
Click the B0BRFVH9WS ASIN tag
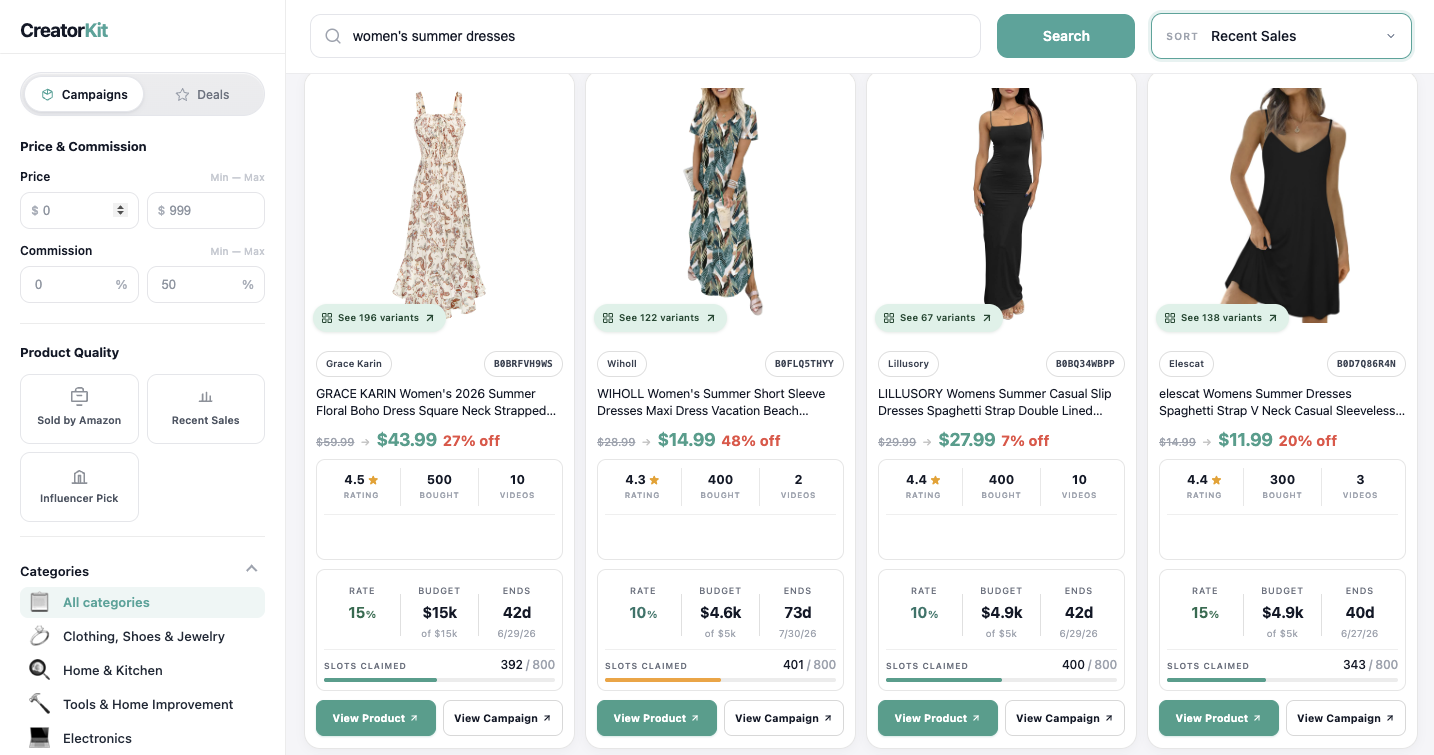[523, 363]
